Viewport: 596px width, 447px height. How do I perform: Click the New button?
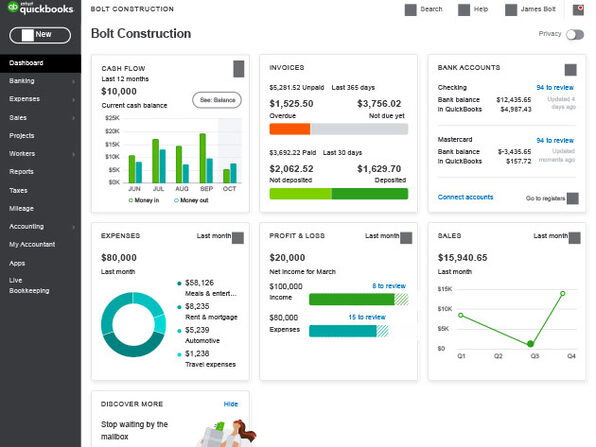click(40, 35)
